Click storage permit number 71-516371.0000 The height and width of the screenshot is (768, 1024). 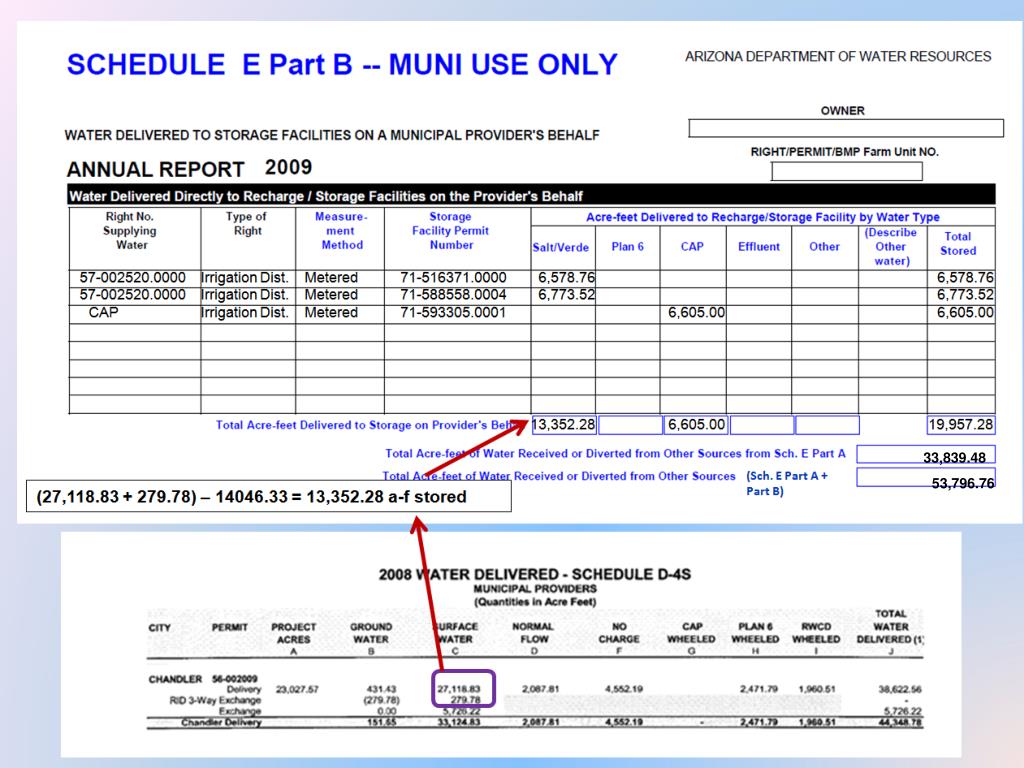tap(453, 278)
